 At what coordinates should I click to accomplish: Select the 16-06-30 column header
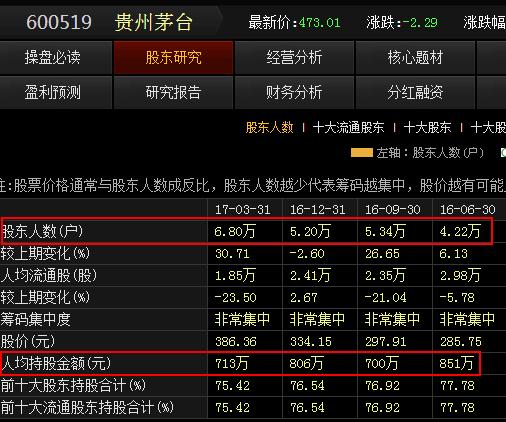coord(467,210)
